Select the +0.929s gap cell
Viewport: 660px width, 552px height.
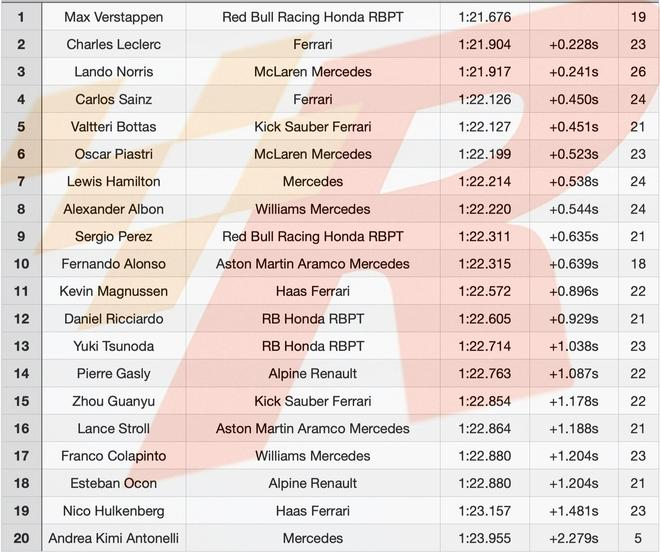574,319
